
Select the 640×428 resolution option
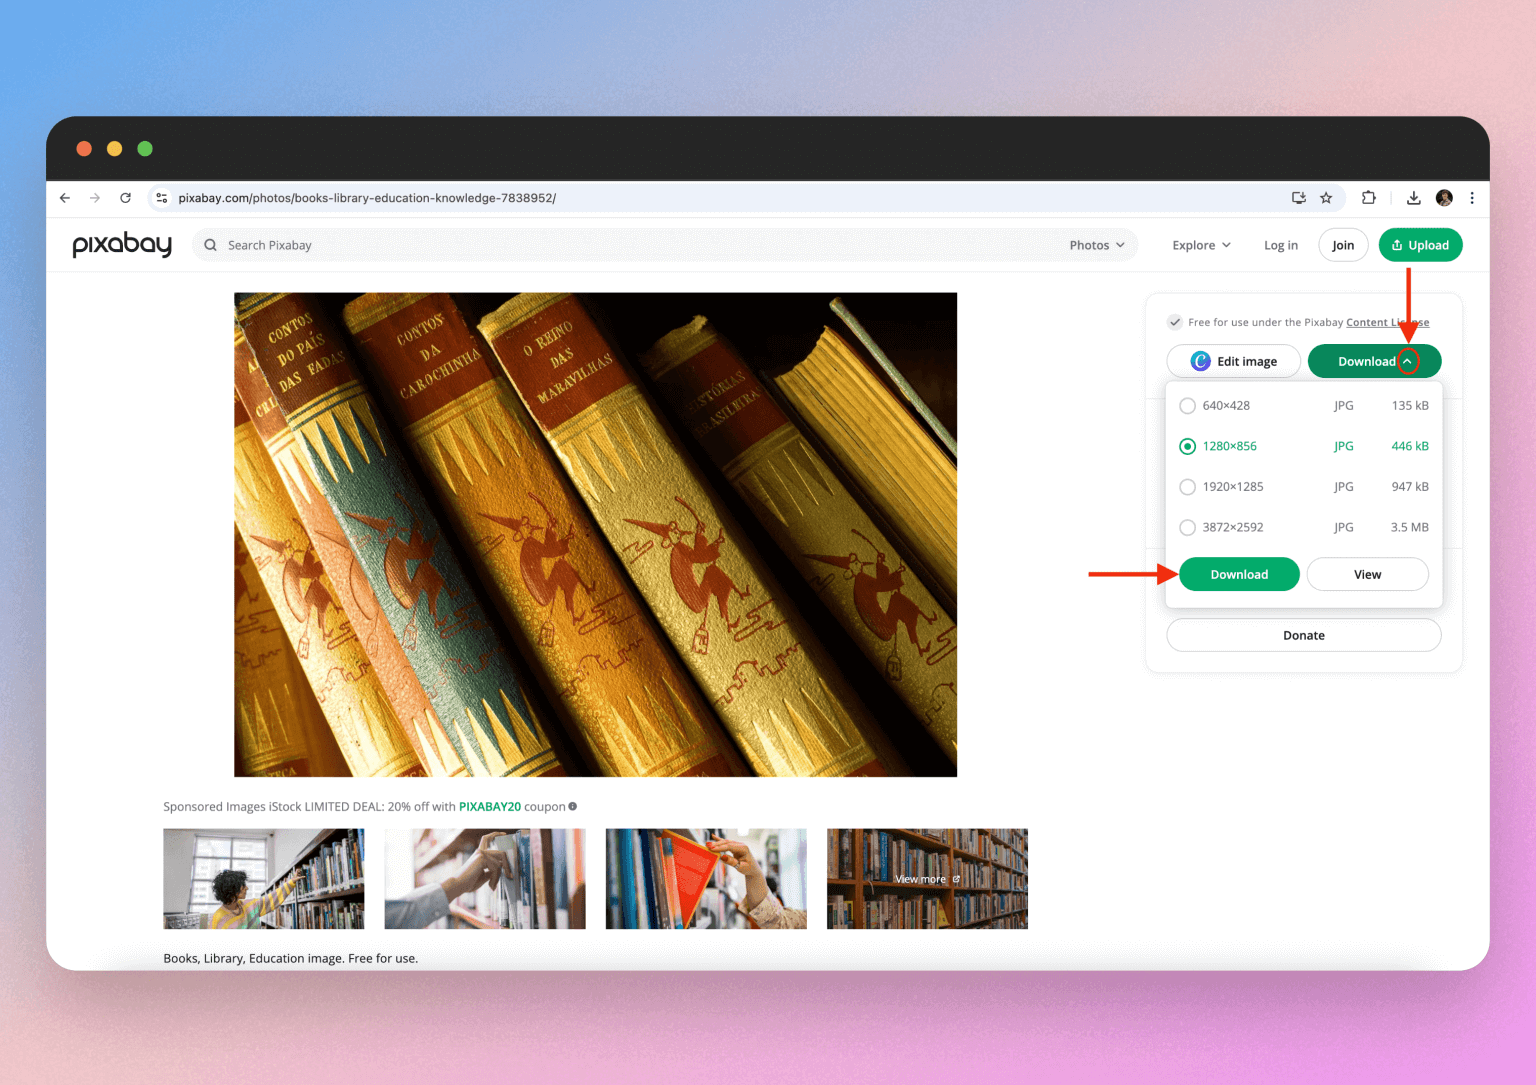[x=1187, y=405]
